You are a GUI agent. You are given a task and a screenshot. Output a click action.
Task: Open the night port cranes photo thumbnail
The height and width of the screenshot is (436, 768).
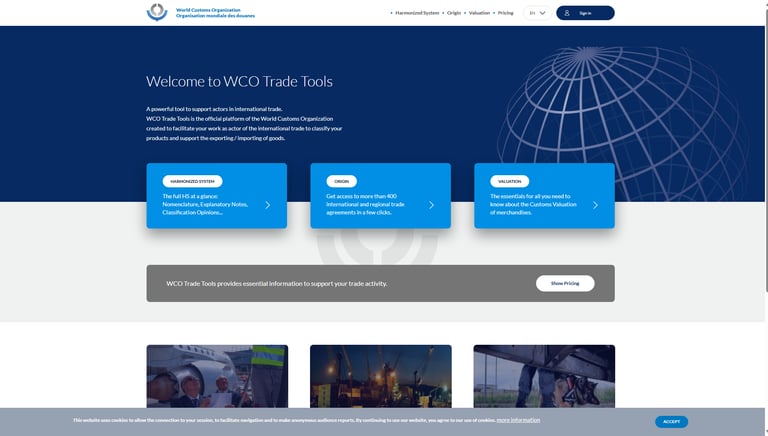coord(381,376)
